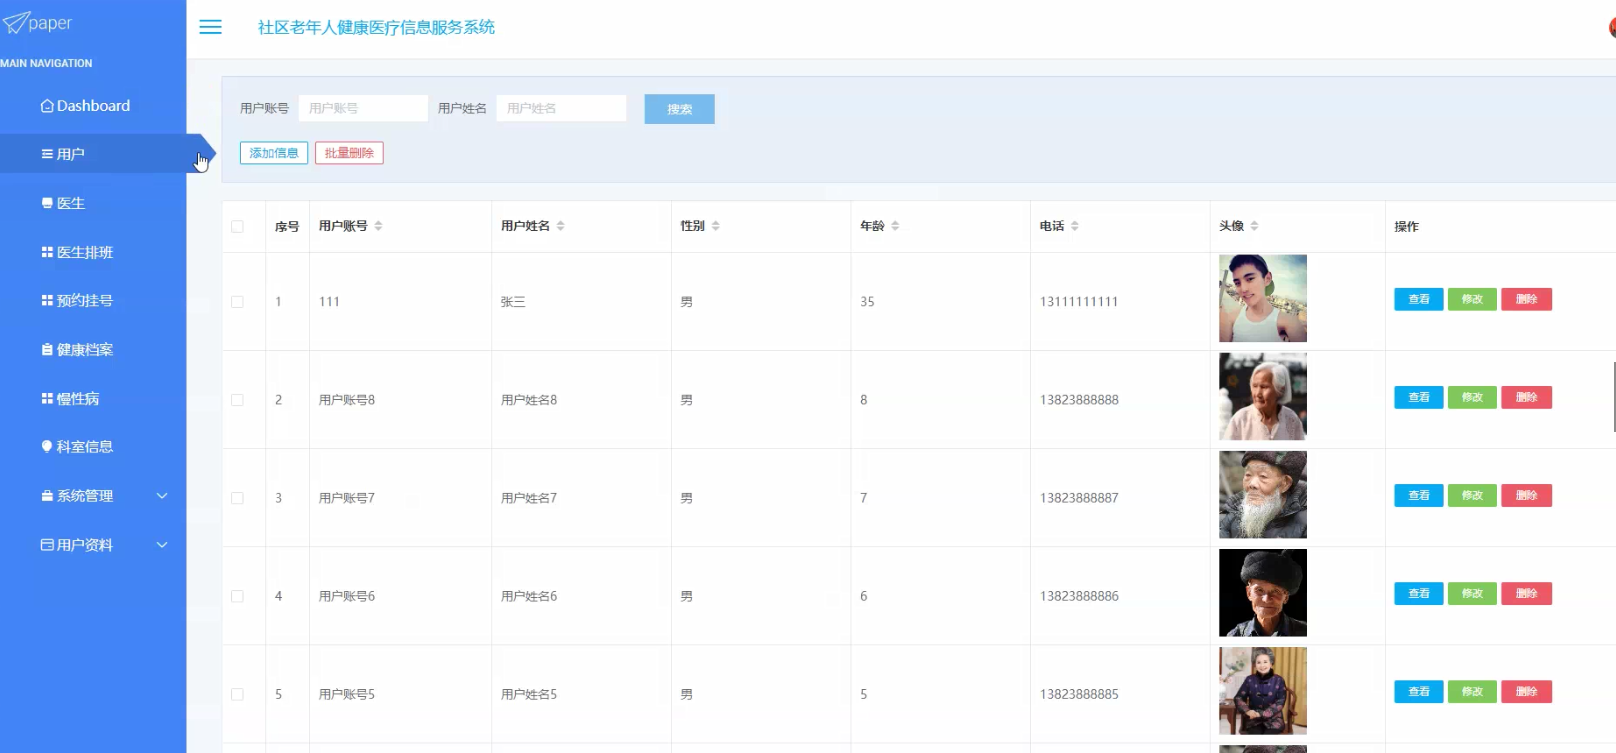The height and width of the screenshot is (753, 1616).
Task: Open the 预约挂号 menu item
Action: [93, 300]
